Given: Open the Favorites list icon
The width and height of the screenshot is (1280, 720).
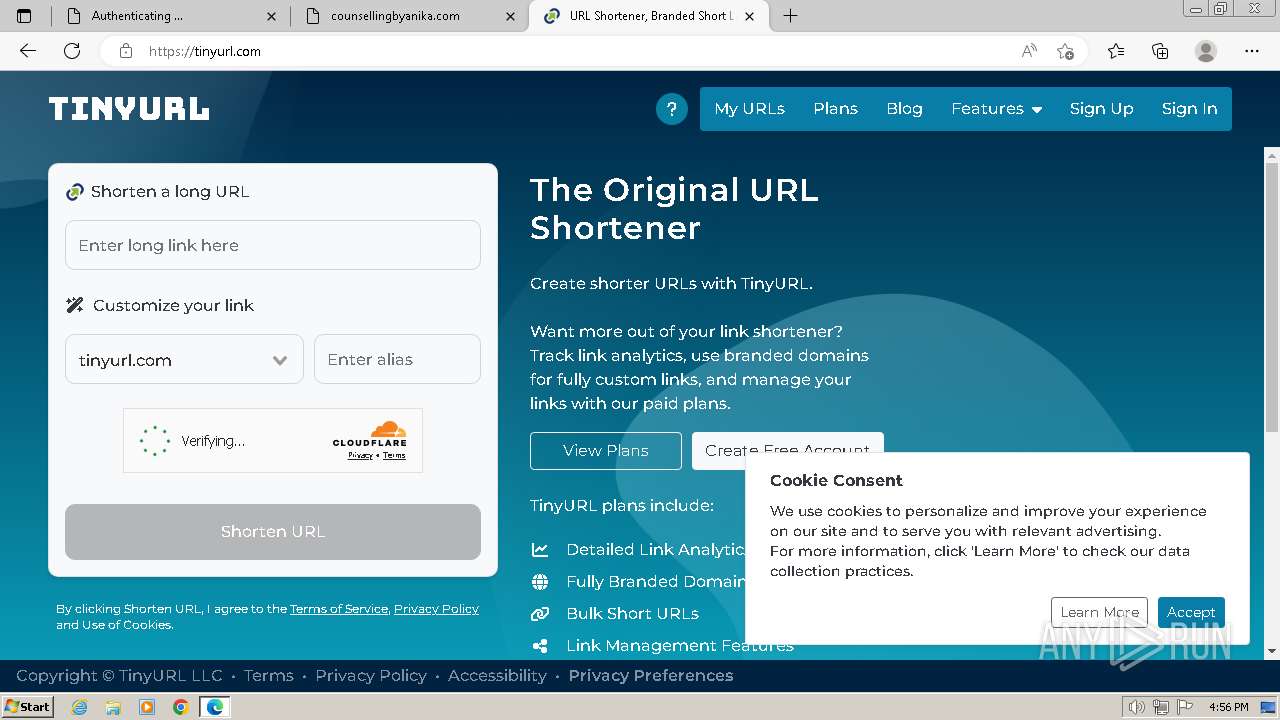Looking at the screenshot, I should coord(1116,51).
